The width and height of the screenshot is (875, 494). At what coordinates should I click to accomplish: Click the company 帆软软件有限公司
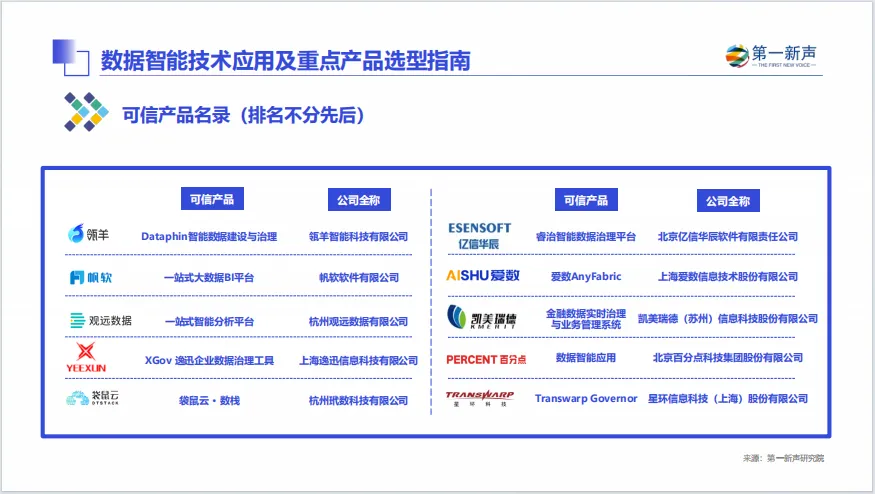point(359,277)
